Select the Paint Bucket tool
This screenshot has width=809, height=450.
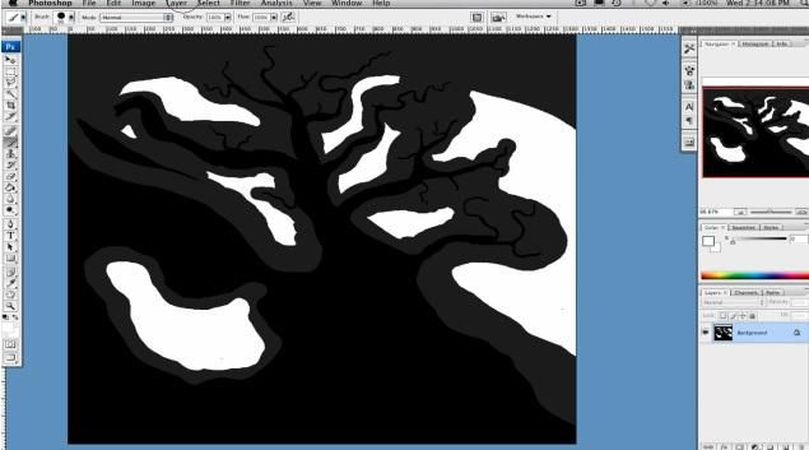click(11, 186)
